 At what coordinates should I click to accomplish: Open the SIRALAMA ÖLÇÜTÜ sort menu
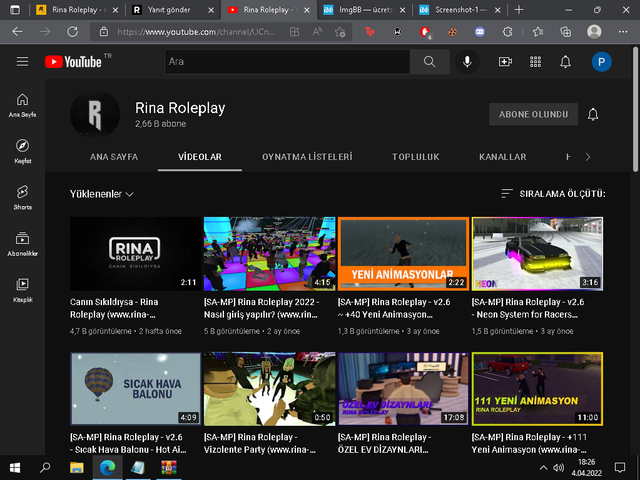tap(553, 193)
